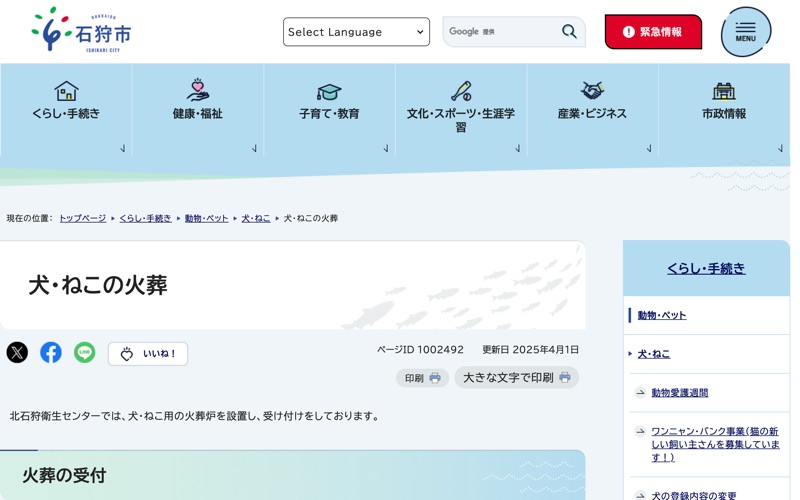Open the 産業・ビジネス navigation menu
This screenshot has height=500, width=800.
(x=592, y=110)
